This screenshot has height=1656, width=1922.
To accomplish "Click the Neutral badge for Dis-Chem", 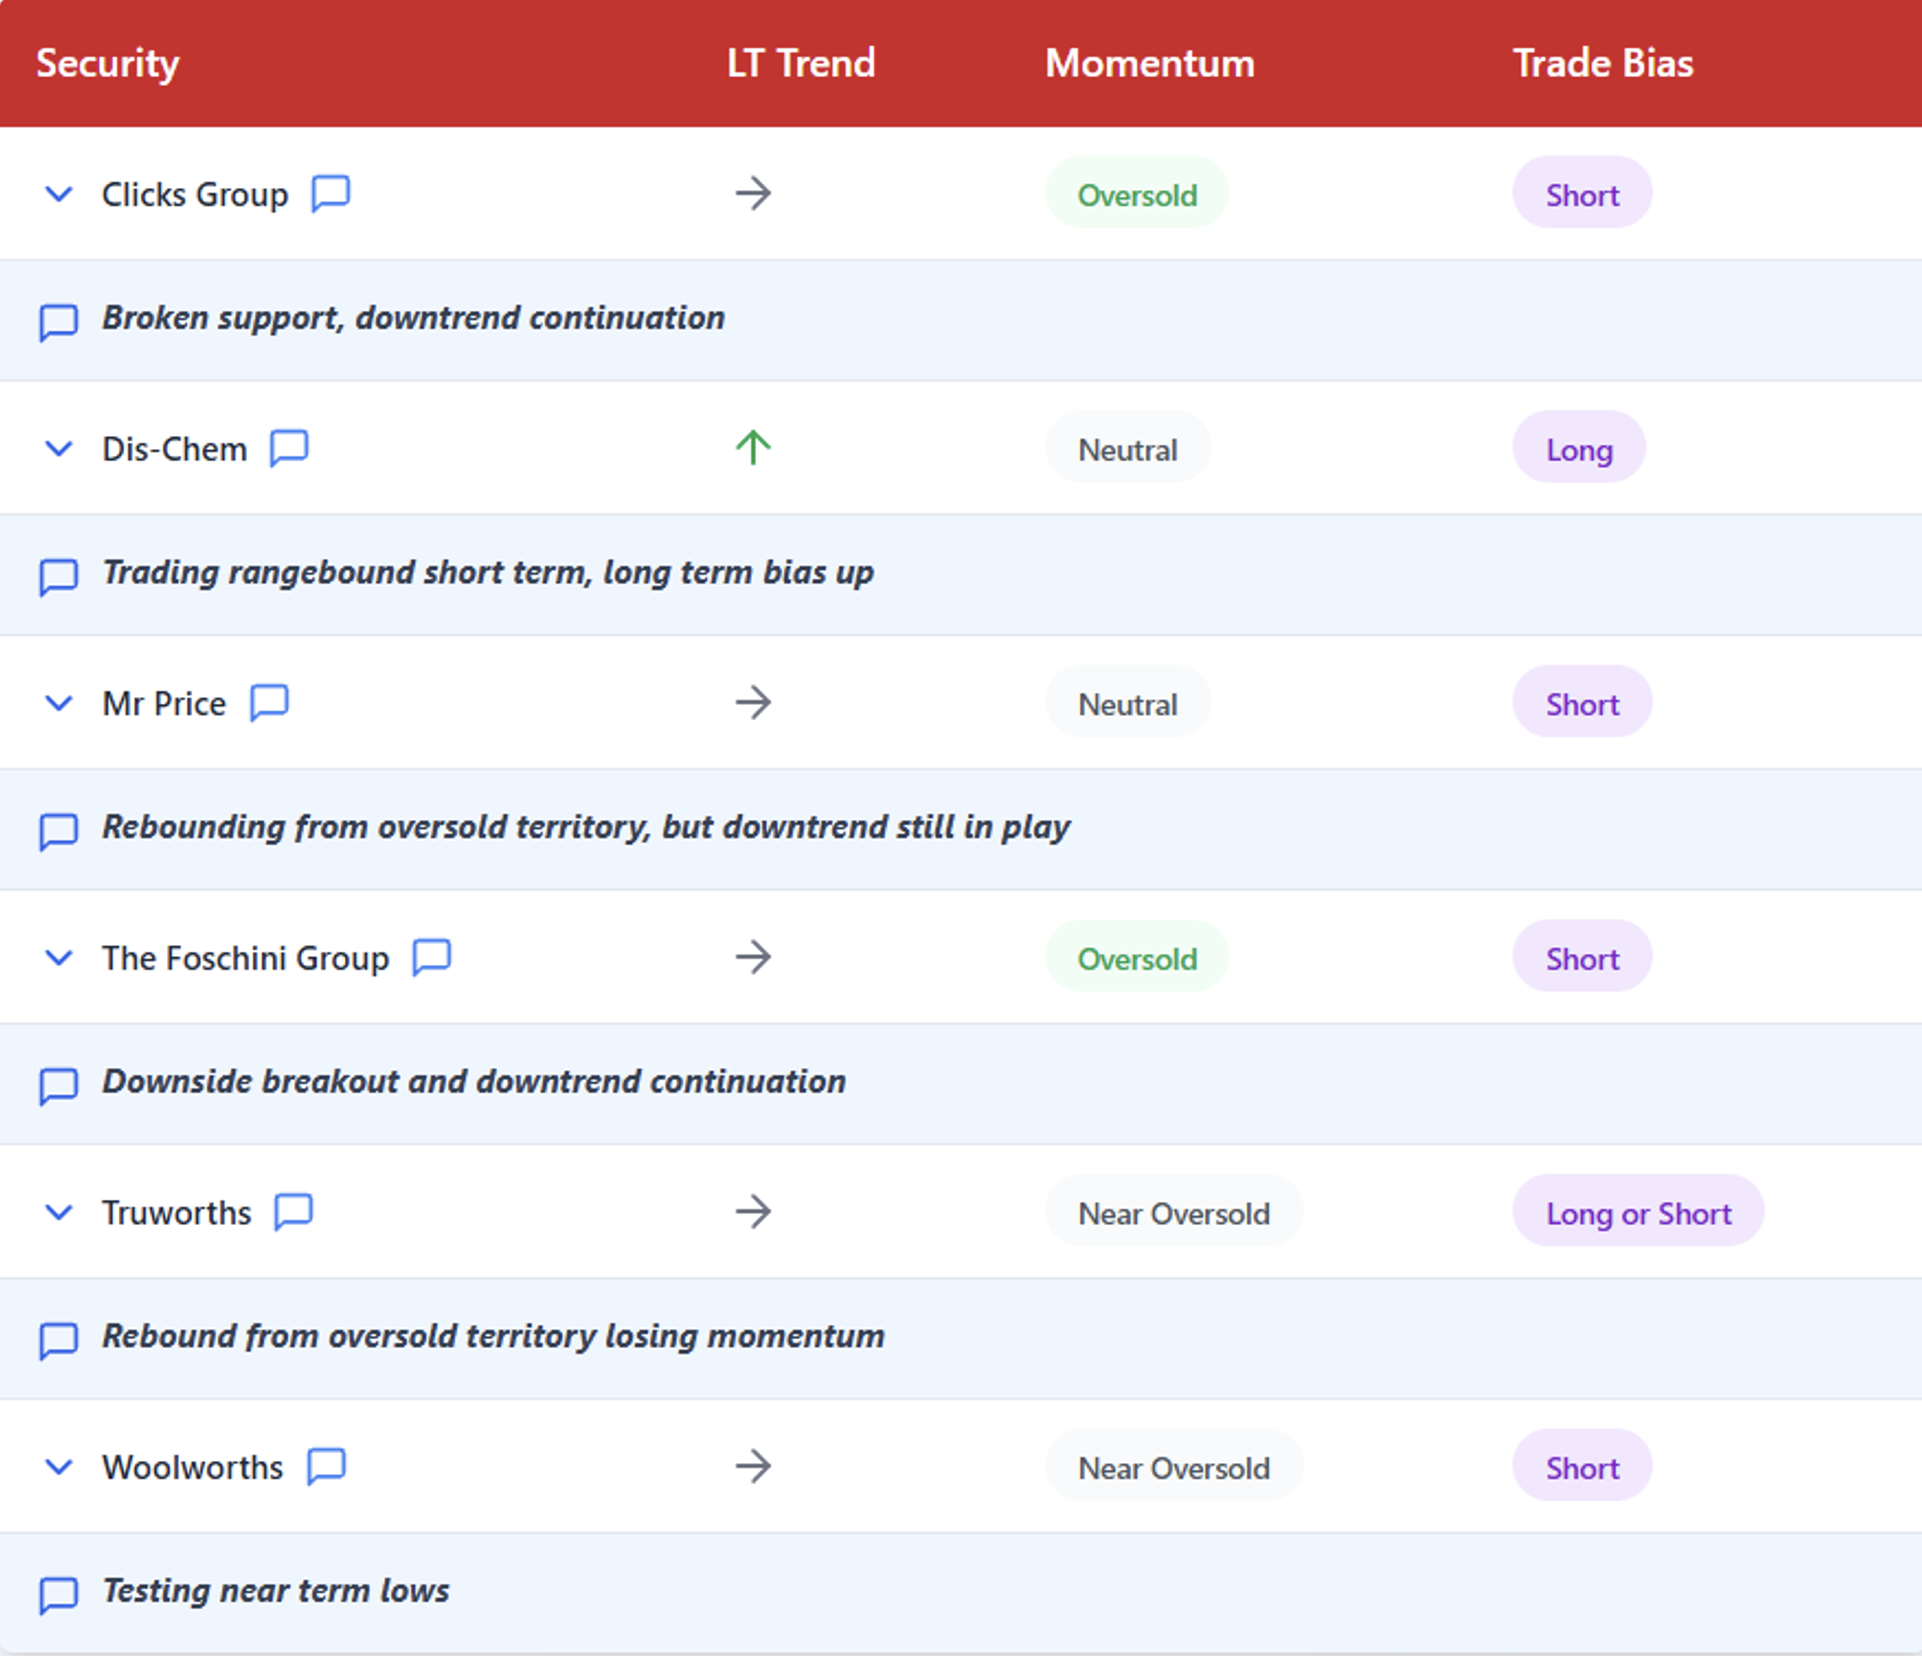I will pyautogui.click(x=1128, y=448).
